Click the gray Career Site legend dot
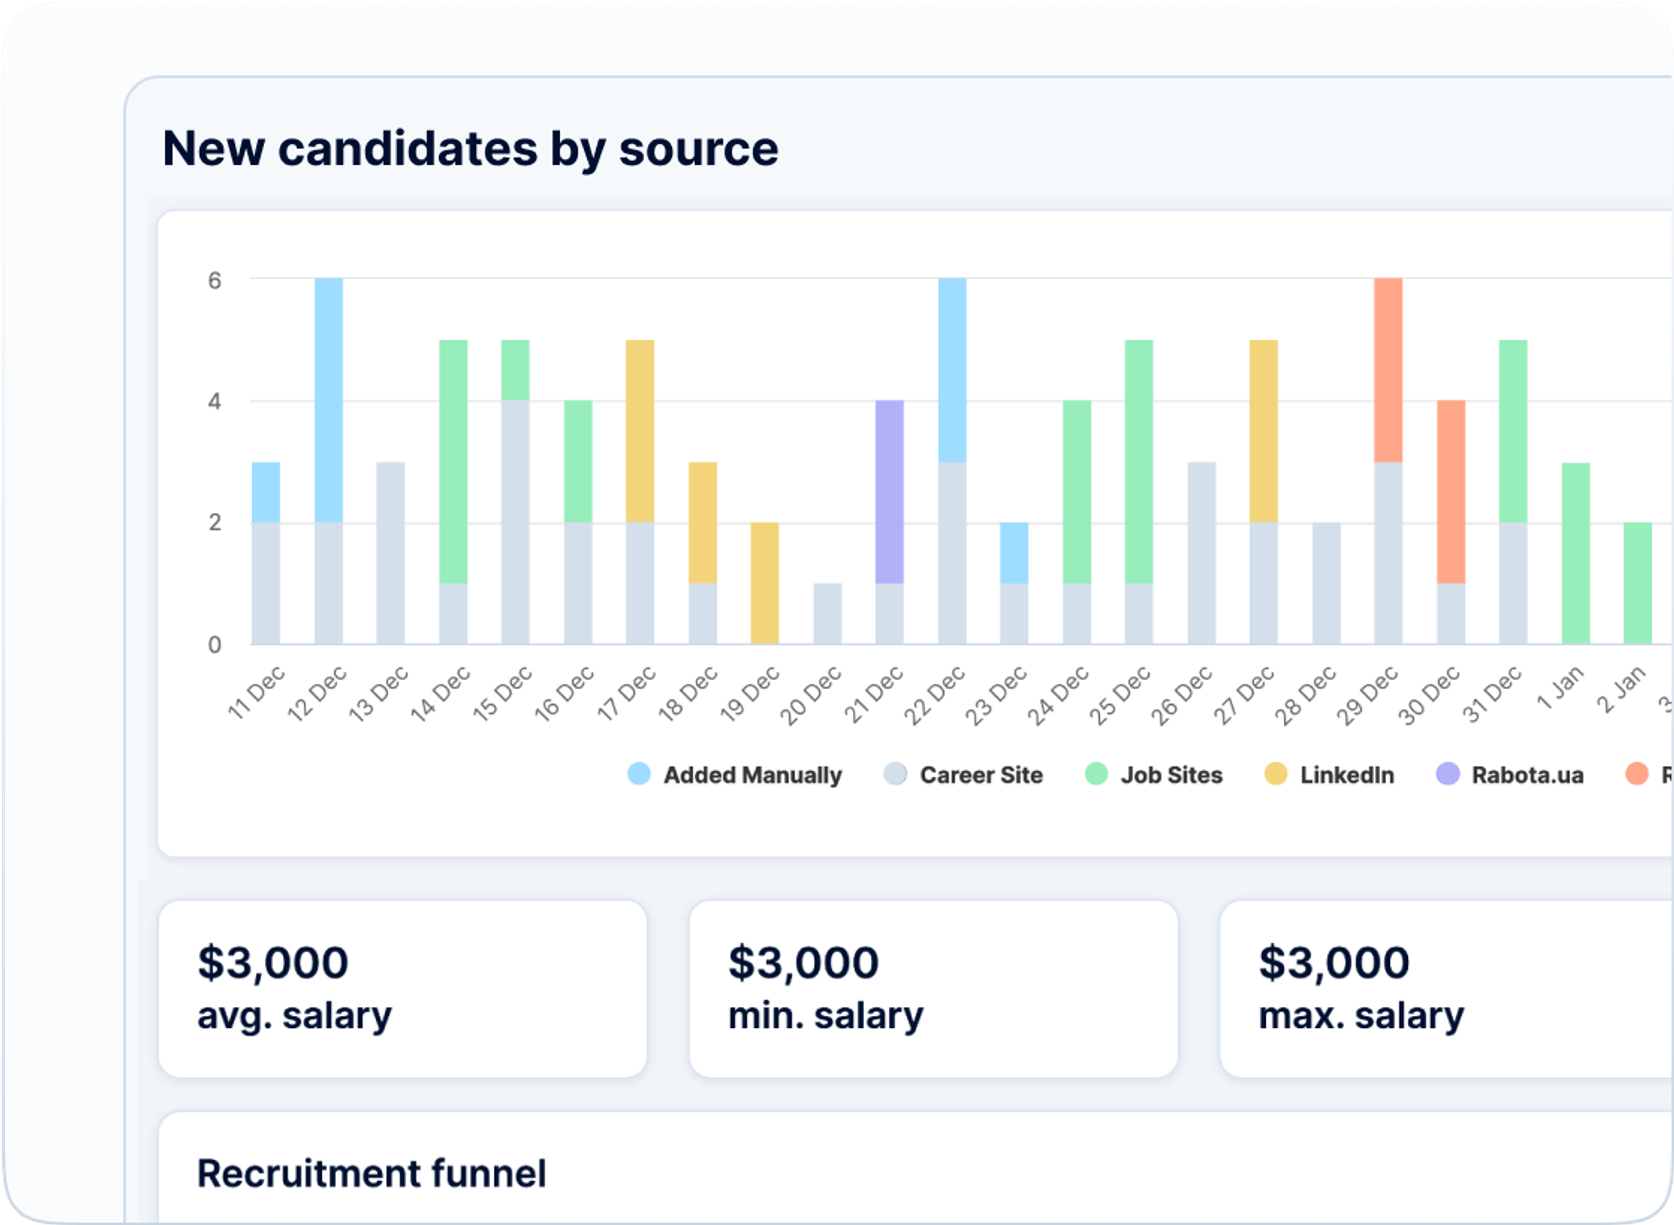Viewport: 1674px width, 1225px height. (x=895, y=774)
